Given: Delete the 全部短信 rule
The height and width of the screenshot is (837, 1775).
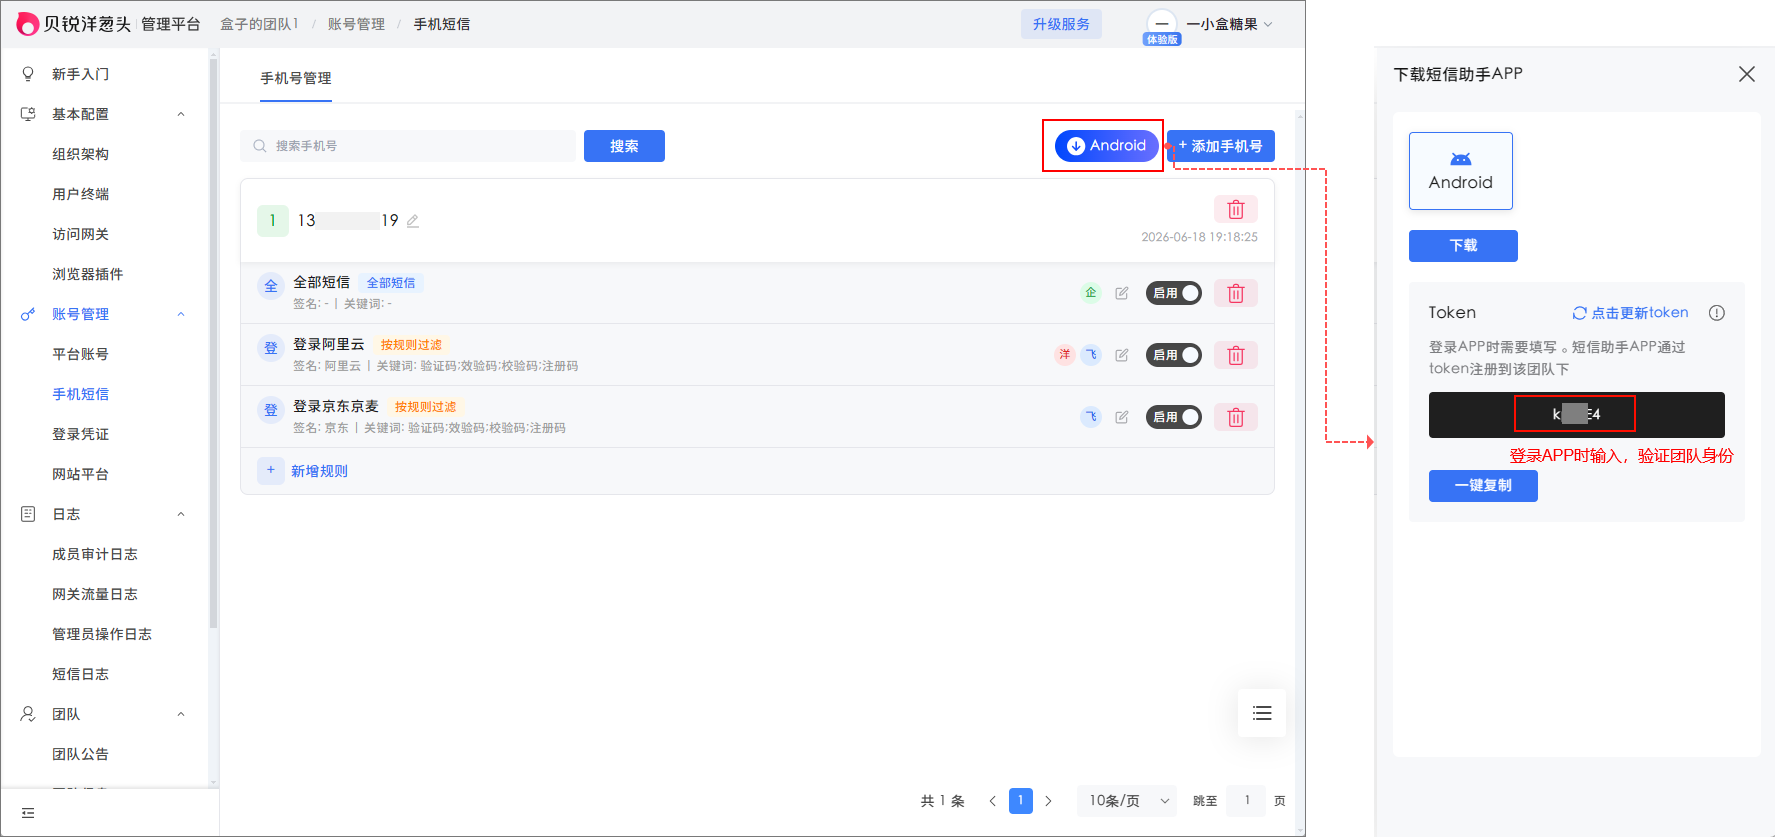Looking at the screenshot, I should click(1236, 293).
